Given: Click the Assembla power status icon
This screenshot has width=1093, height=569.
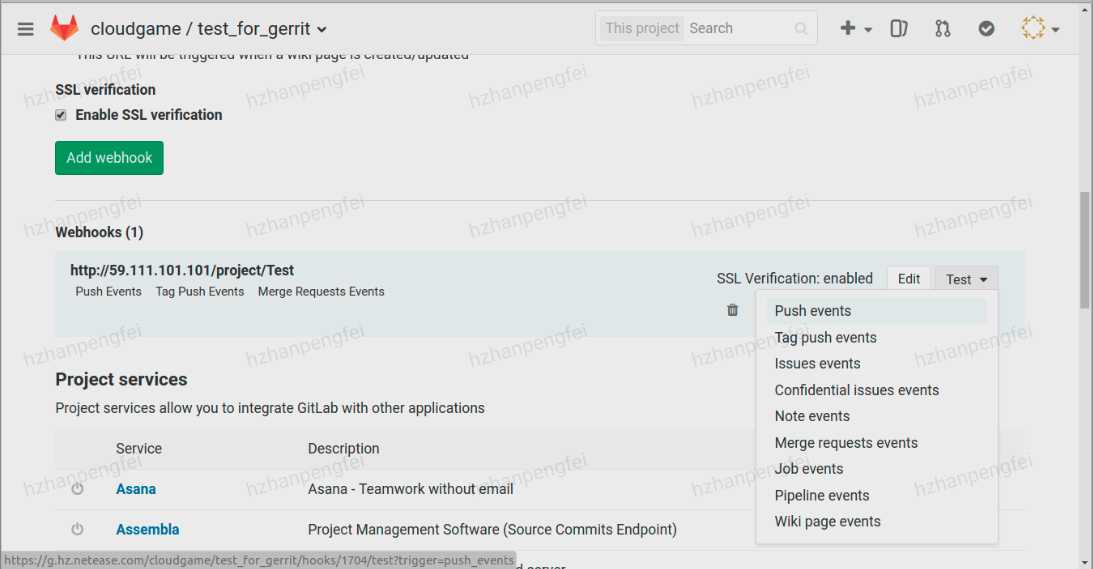Looking at the screenshot, I should (77, 529).
